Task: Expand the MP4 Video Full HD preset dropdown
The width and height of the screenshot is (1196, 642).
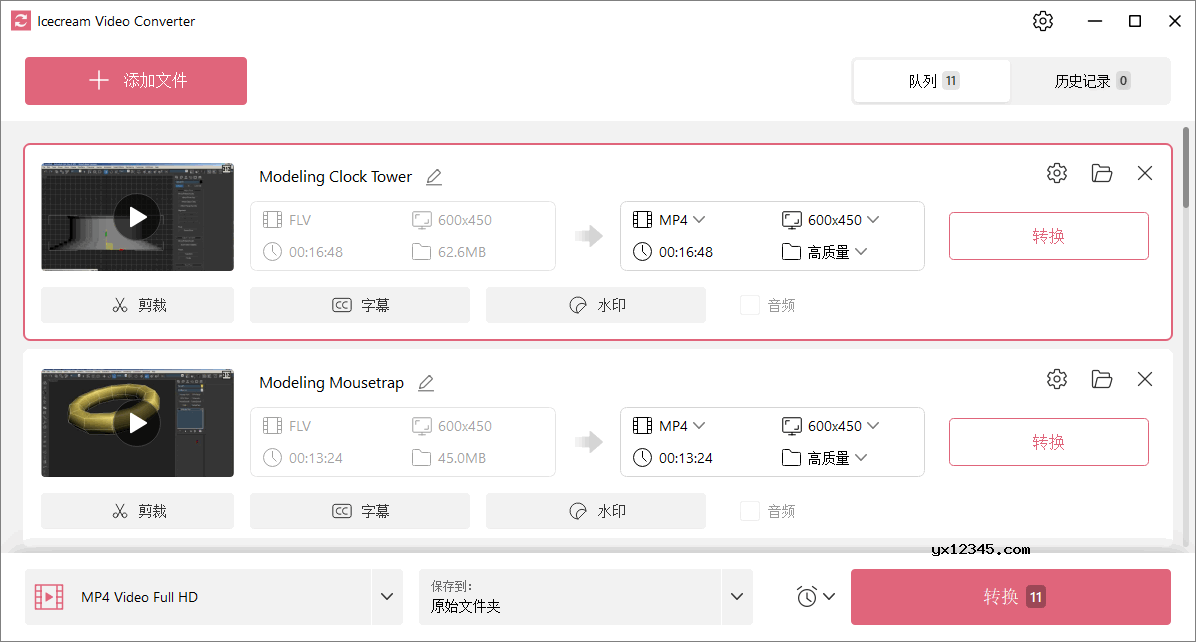Action: pos(387,597)
